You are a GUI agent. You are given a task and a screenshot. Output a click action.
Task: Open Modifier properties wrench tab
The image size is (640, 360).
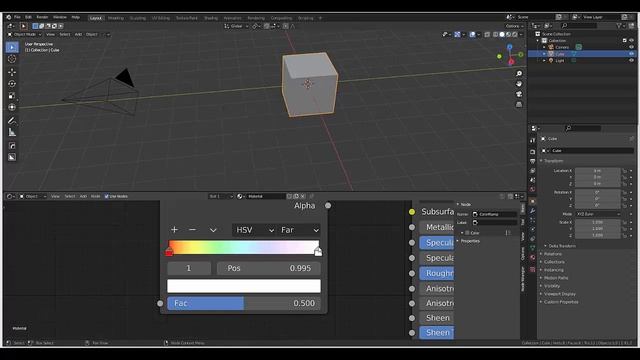532,211
